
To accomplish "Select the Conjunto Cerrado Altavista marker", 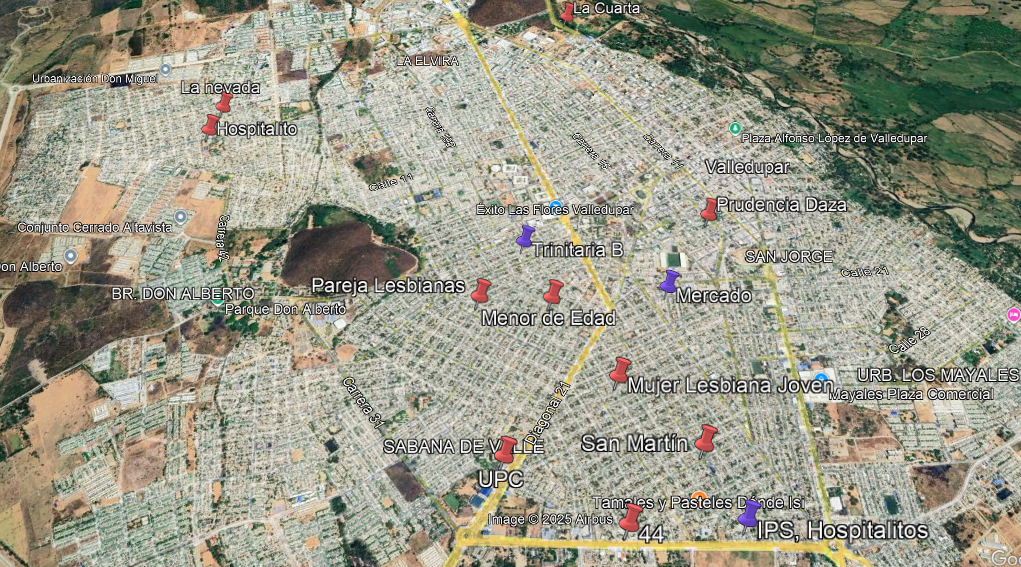I will coord(180,216).
